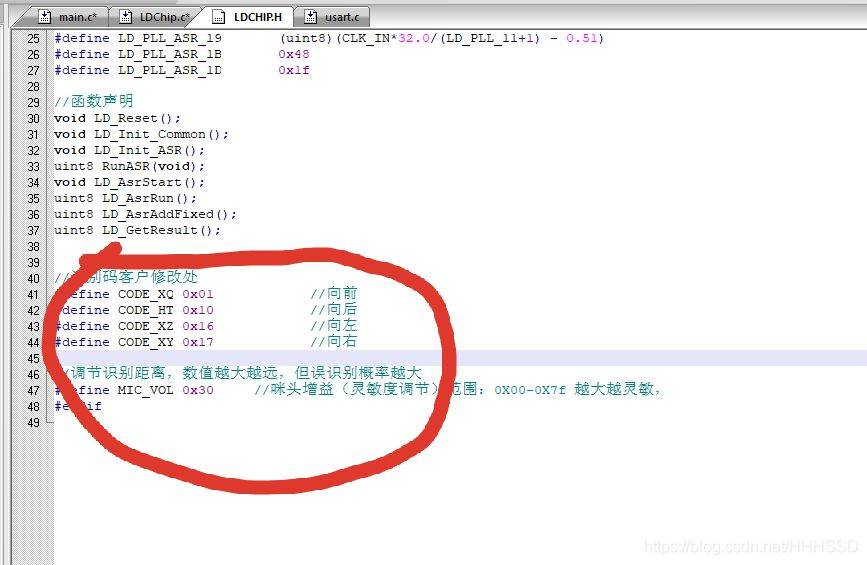Switch to the LDChip.c* tab
867x565 pixels.
pos(160,17)
